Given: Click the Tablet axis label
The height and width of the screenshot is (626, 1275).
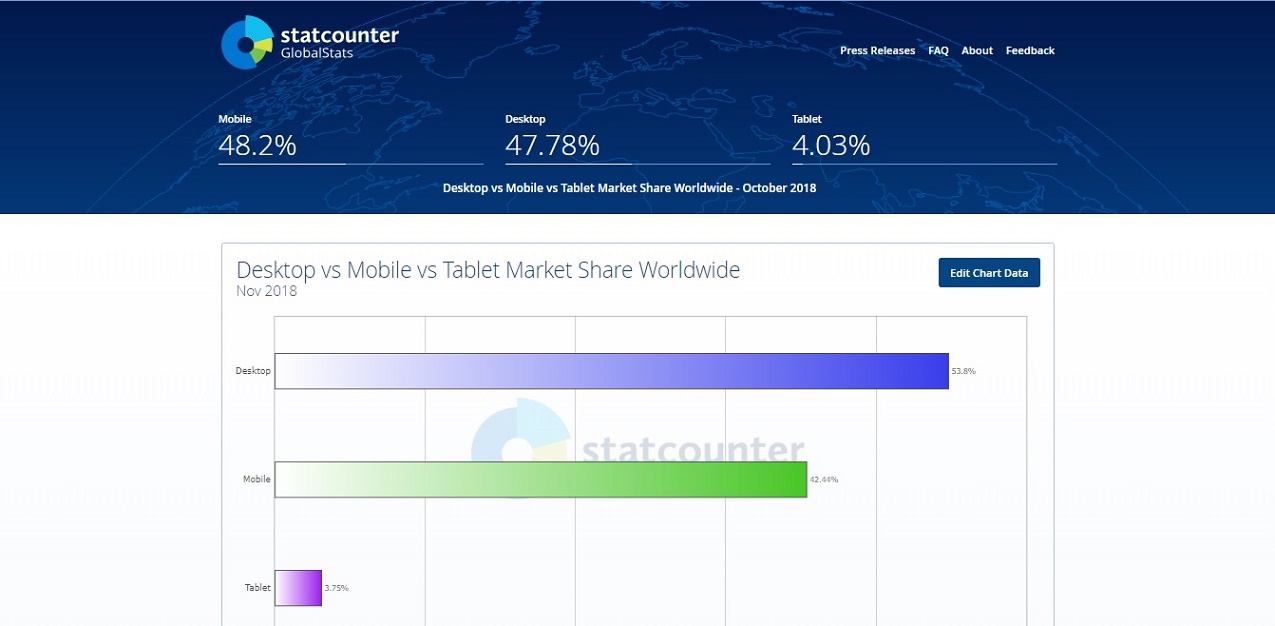Looking at the screenshot, I should [x=258, y=588].
